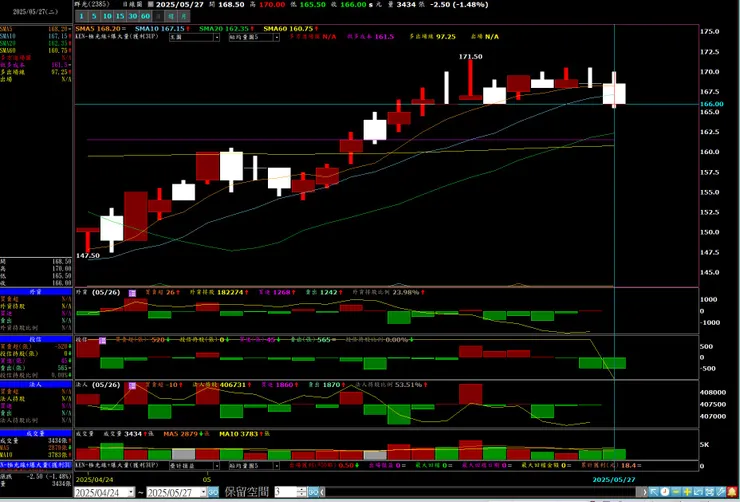This screenshot has width=740, height=502.
Task: Select the 1-minute timeframe button
Action: point(82,16)
